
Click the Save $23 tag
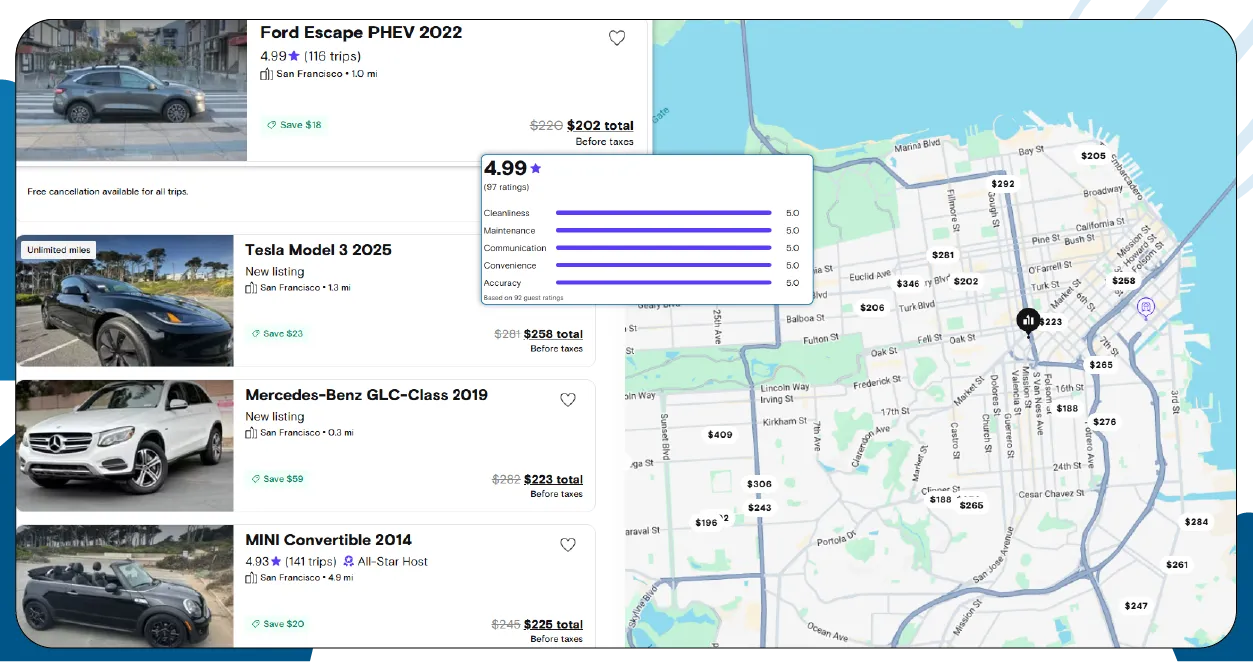[278, 334]
